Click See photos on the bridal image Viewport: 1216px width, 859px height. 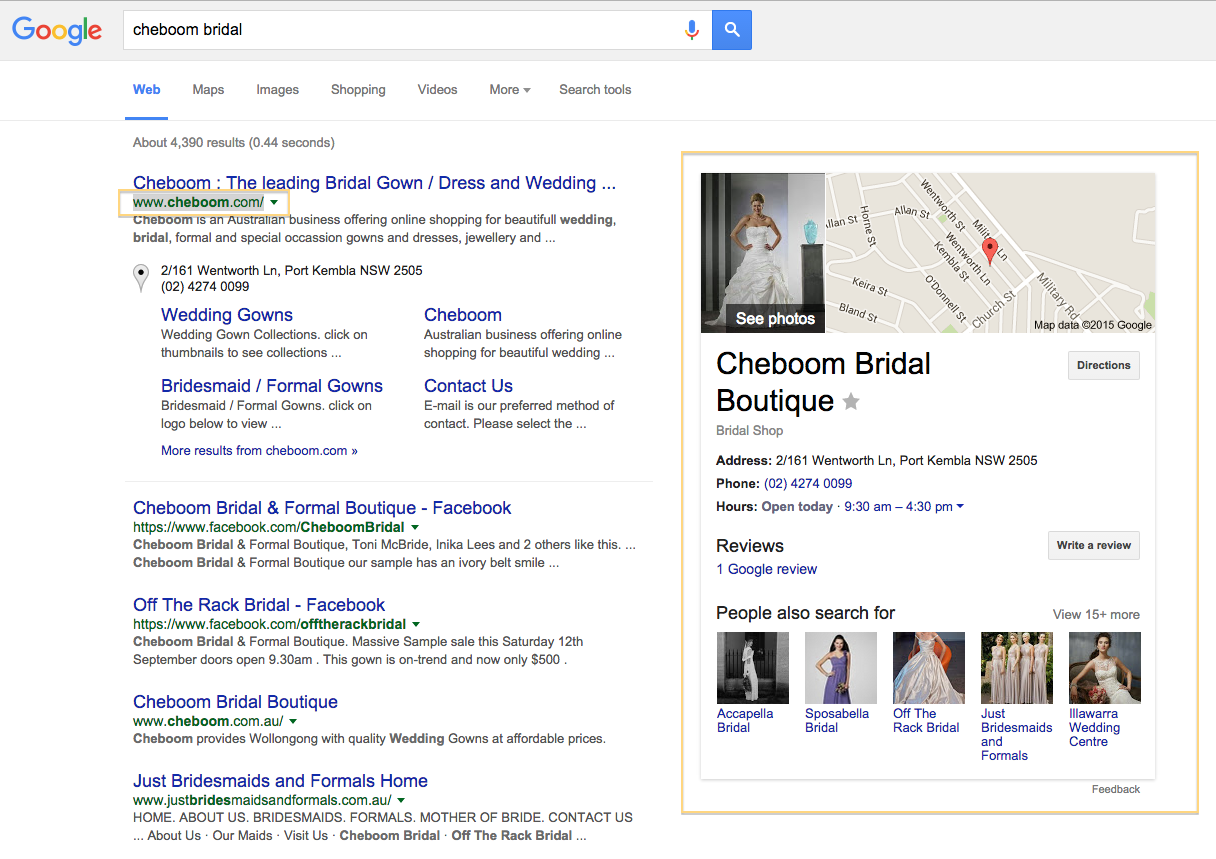(775, 319)
